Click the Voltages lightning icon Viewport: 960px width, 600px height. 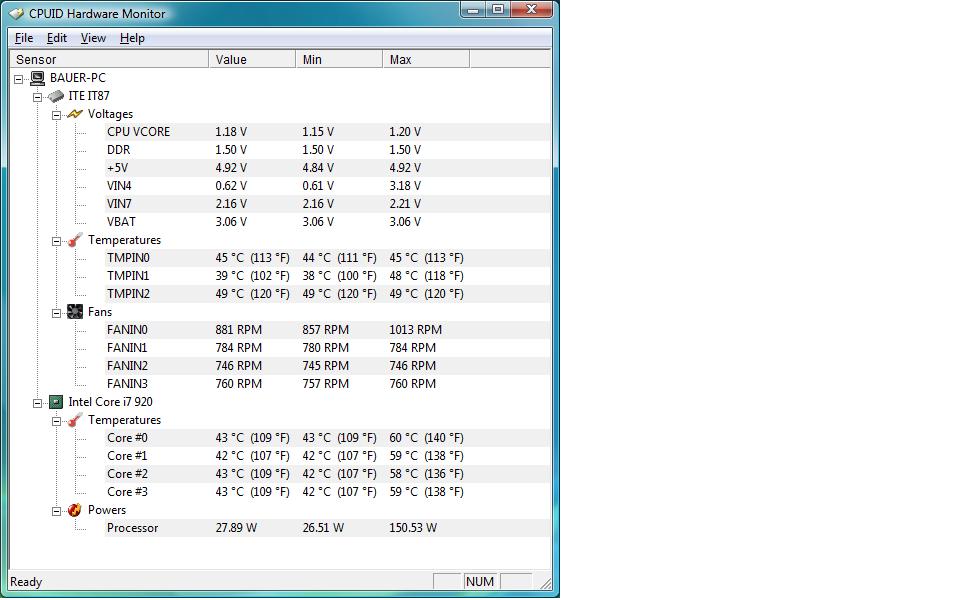click(x=75, y=114)
